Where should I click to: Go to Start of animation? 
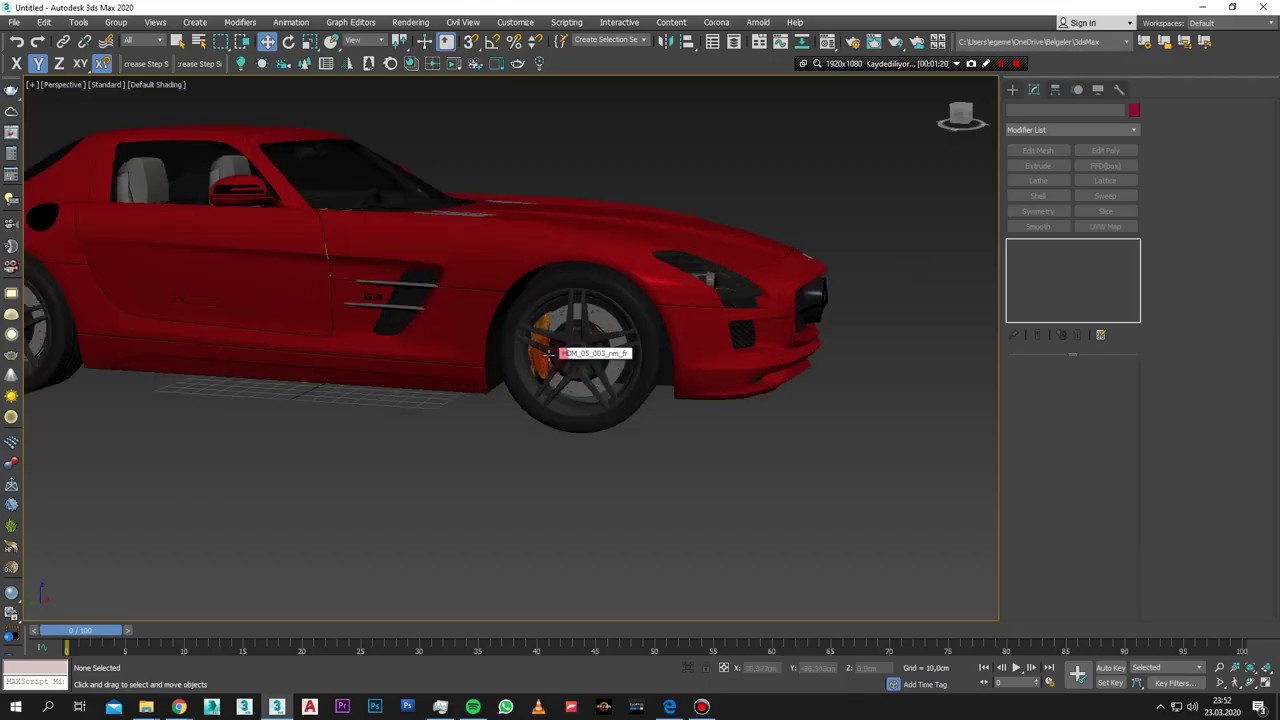(984, 668)
